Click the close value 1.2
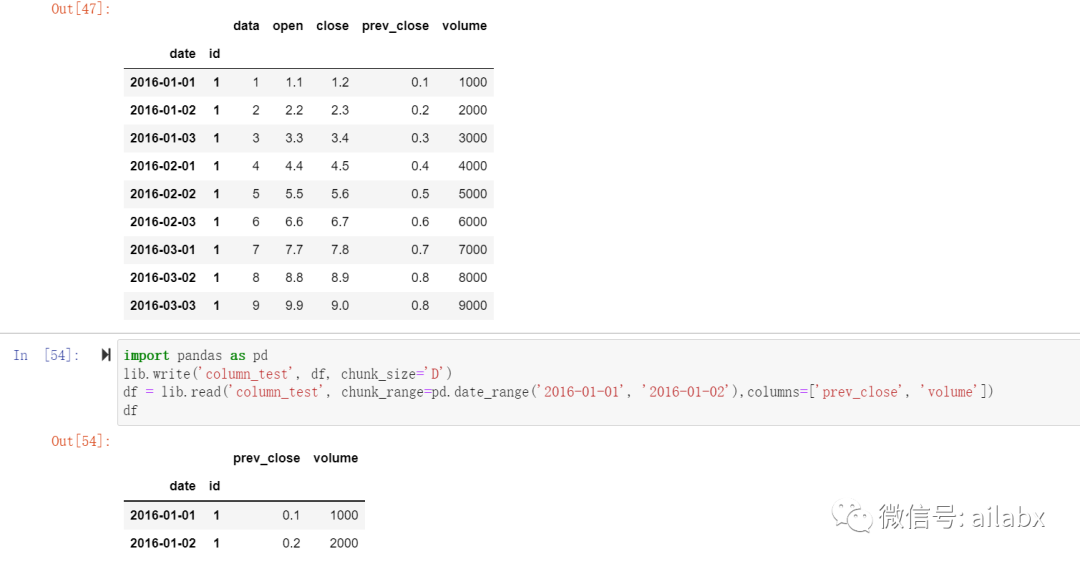The height and width of the screenshot is (564, 1080). click(340, 83)
